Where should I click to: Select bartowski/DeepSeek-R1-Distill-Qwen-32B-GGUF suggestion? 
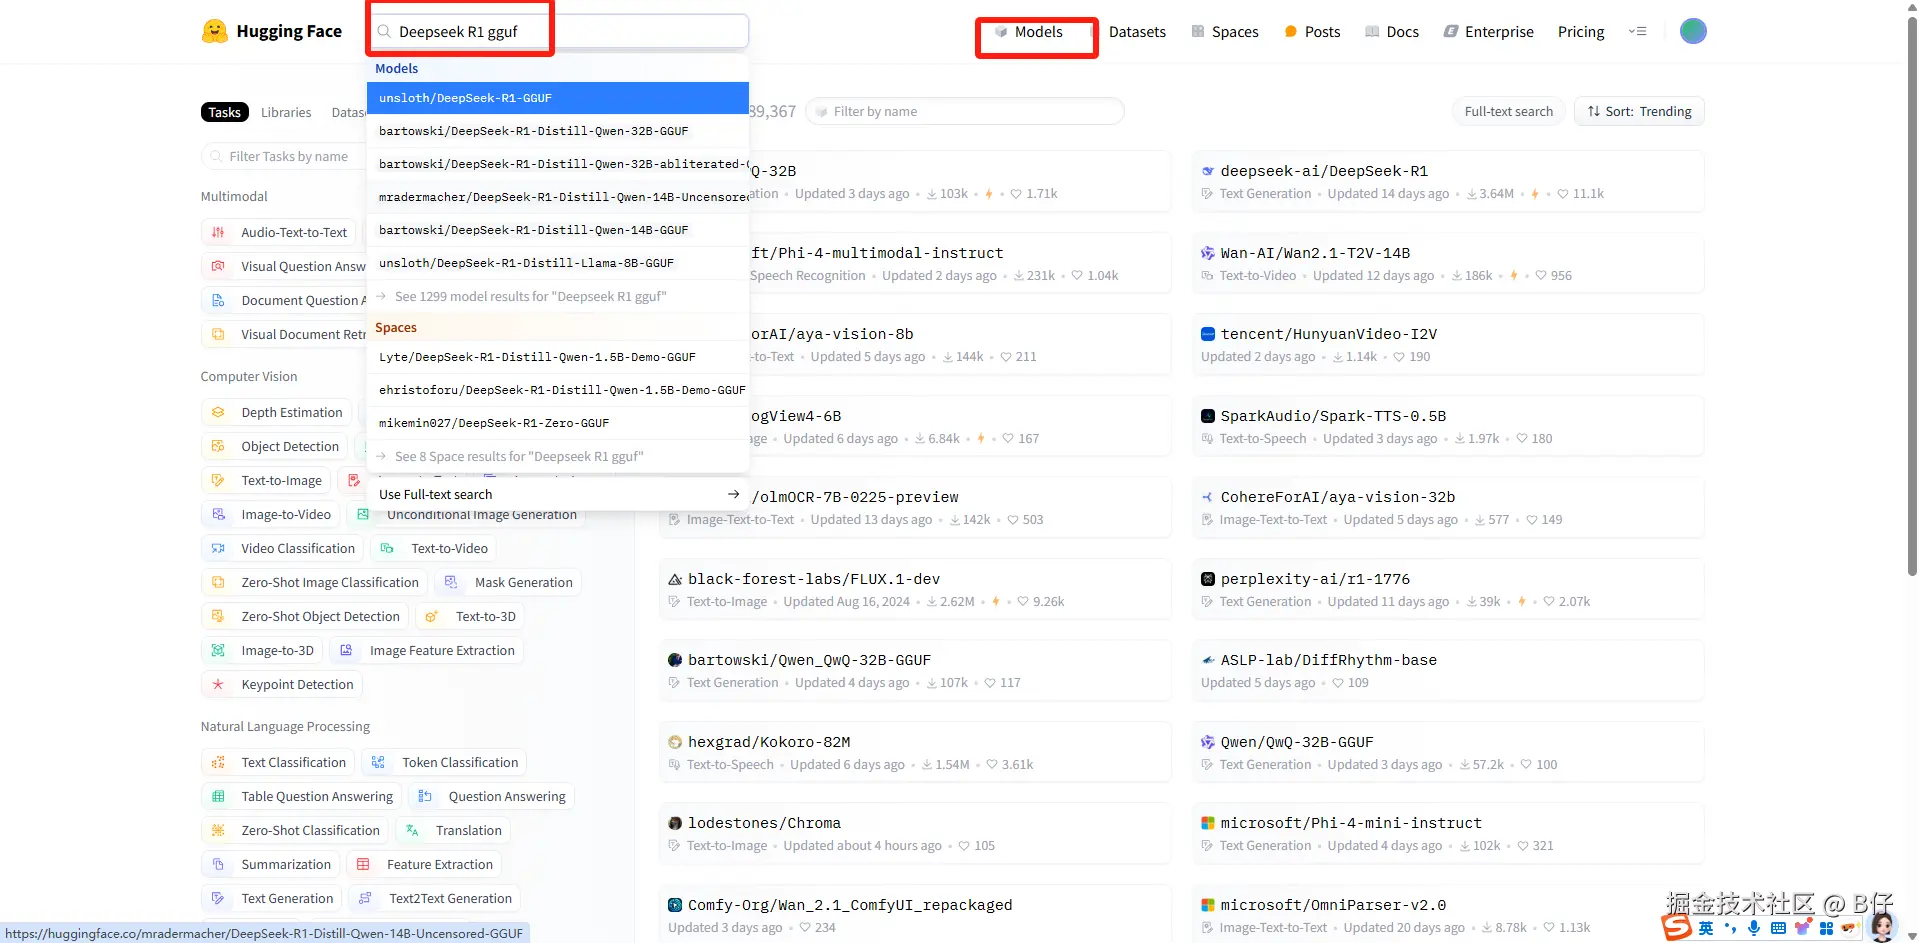558,131
